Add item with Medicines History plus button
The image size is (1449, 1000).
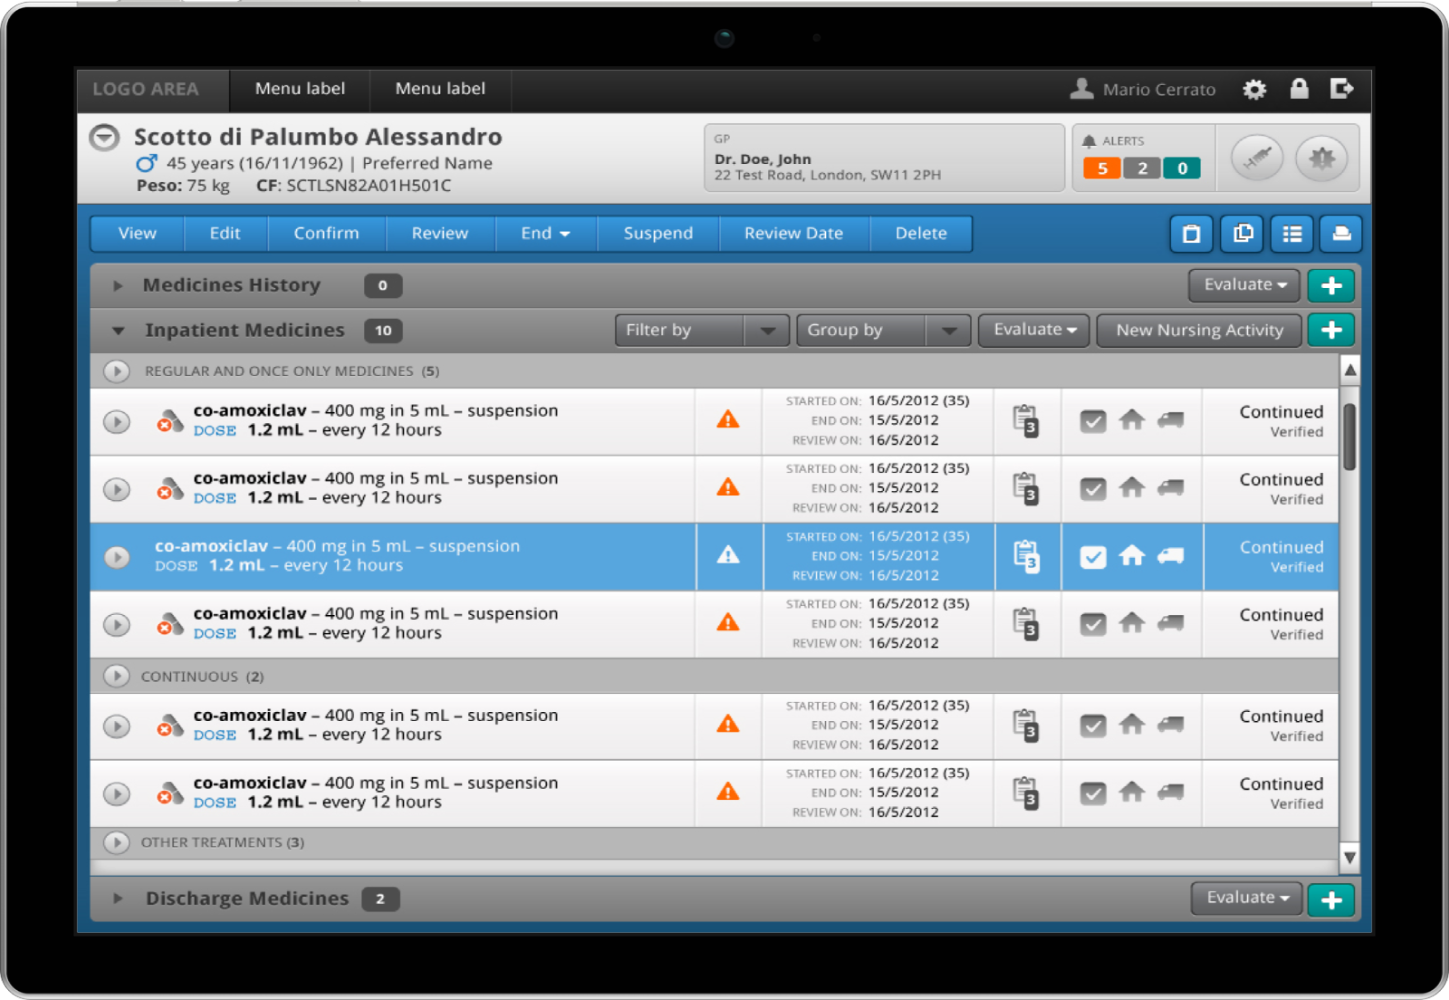[1331, 285]
